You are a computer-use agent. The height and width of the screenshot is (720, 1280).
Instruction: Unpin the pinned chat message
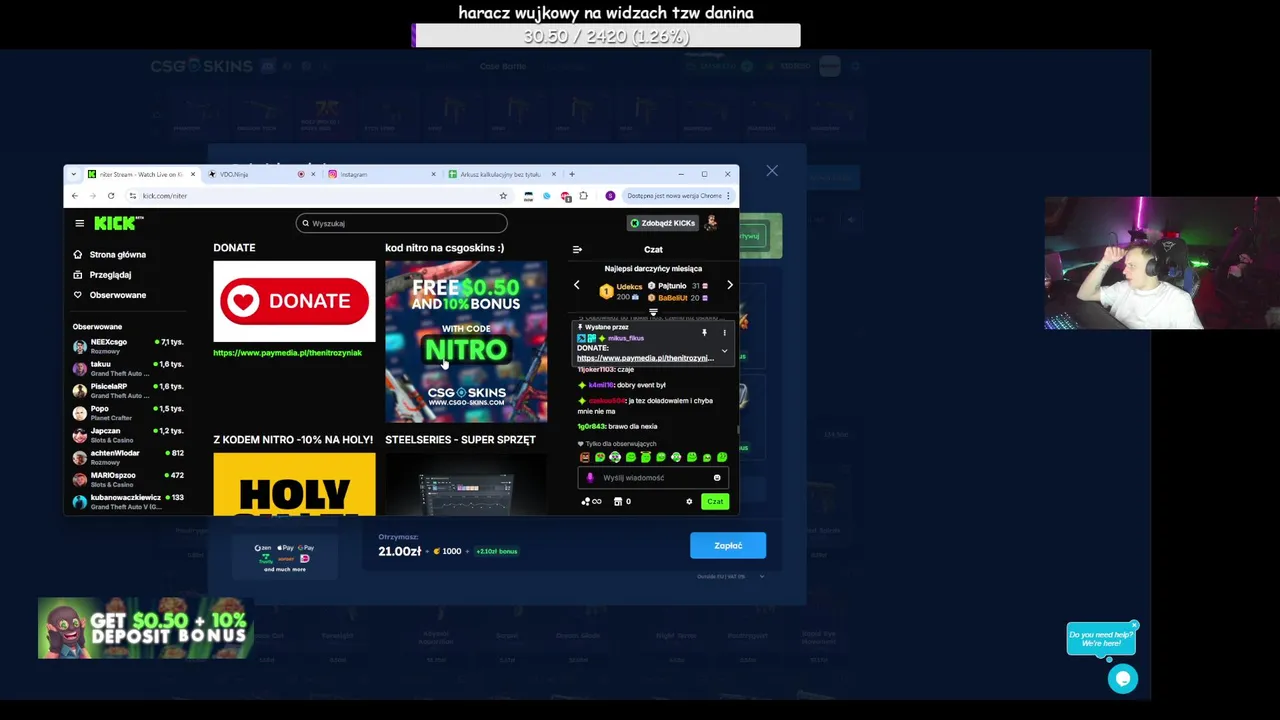(x=704, y=332)
